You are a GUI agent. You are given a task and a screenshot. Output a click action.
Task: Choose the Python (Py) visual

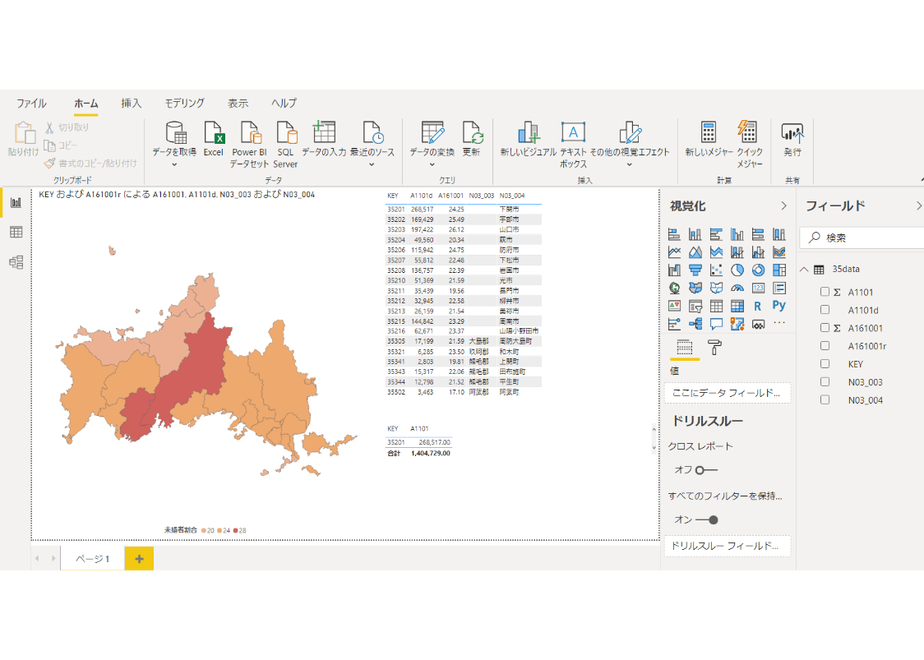pyautogui.click(x=779, y=305)
